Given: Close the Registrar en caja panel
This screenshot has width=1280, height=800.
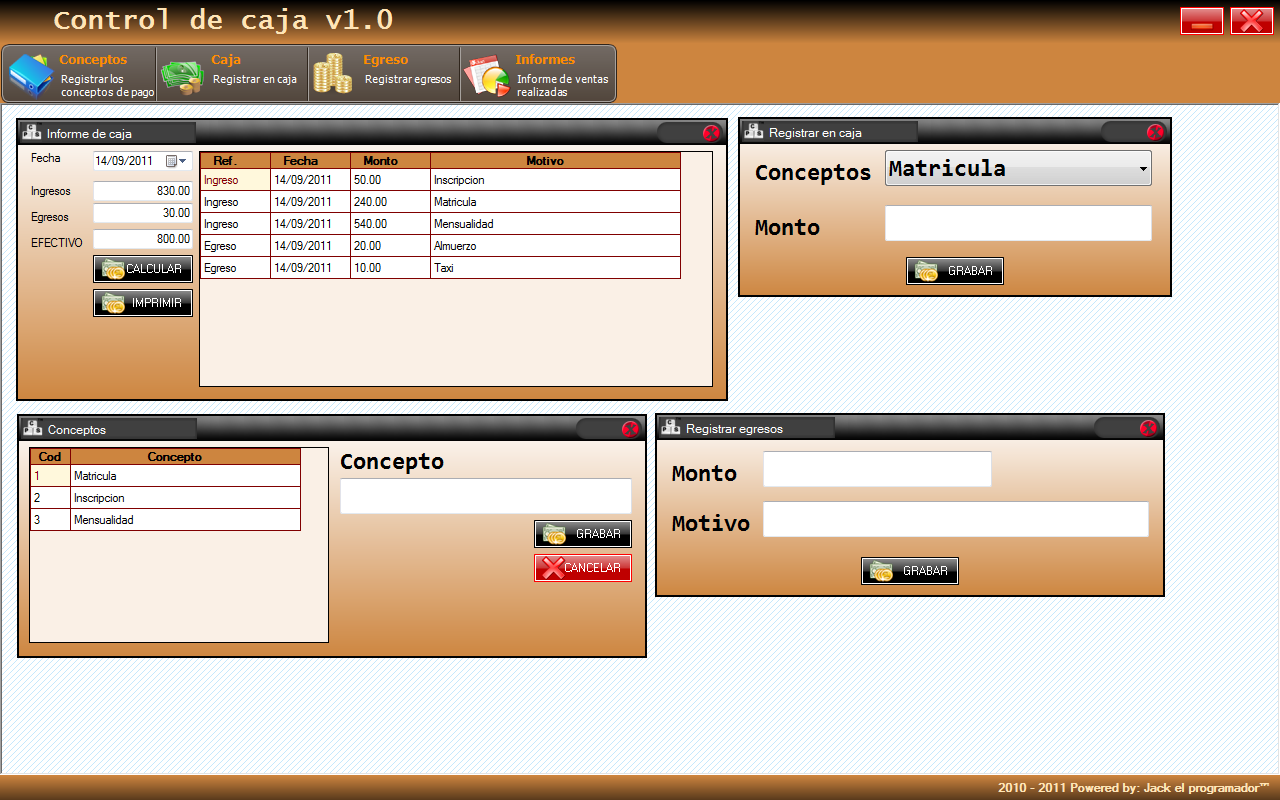Looking at the screenshot, I should click(x=1155, y=131).
